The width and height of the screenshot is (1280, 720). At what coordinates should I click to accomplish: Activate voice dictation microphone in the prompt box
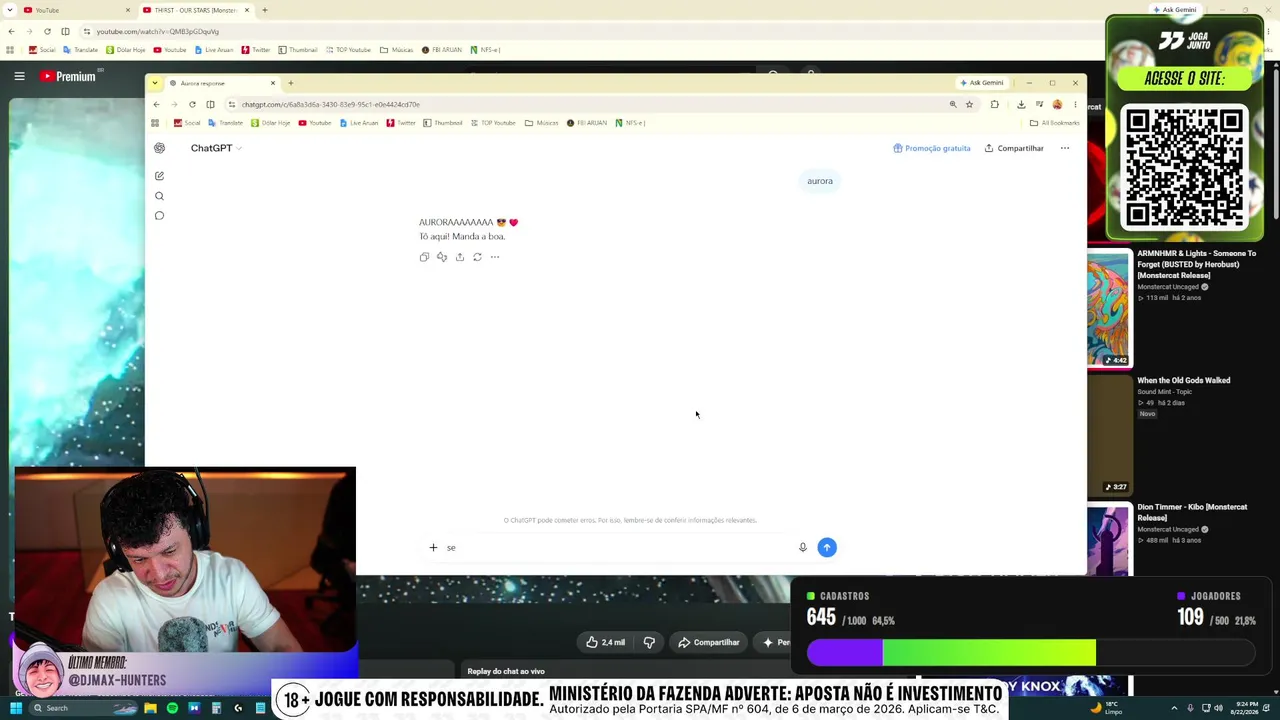(802, 547)
